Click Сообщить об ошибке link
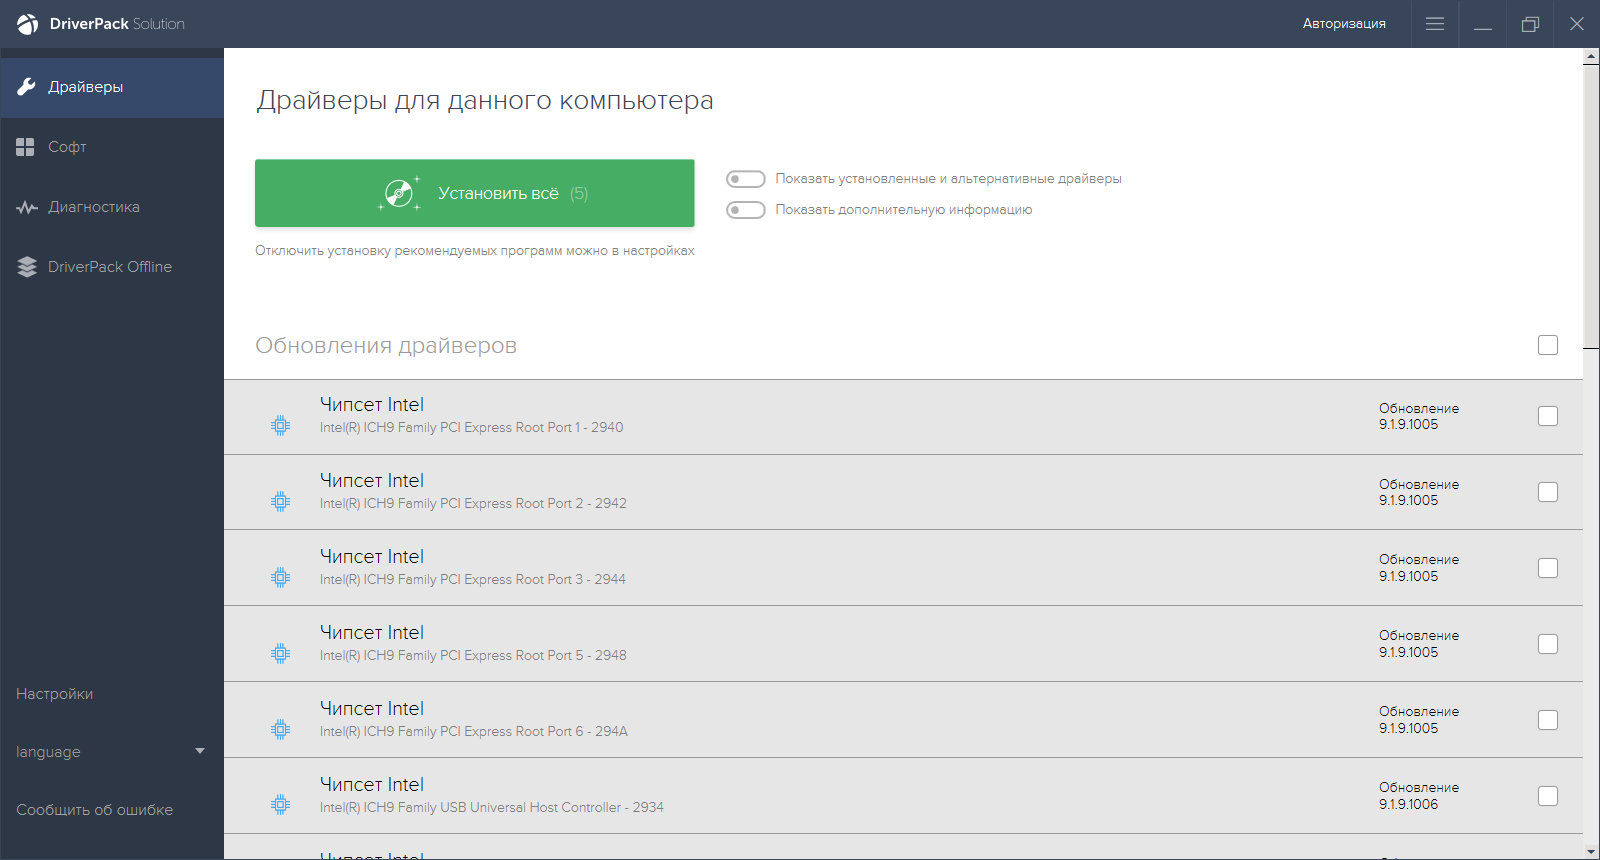Screen dimensions: 1600x860 [95, 810]
